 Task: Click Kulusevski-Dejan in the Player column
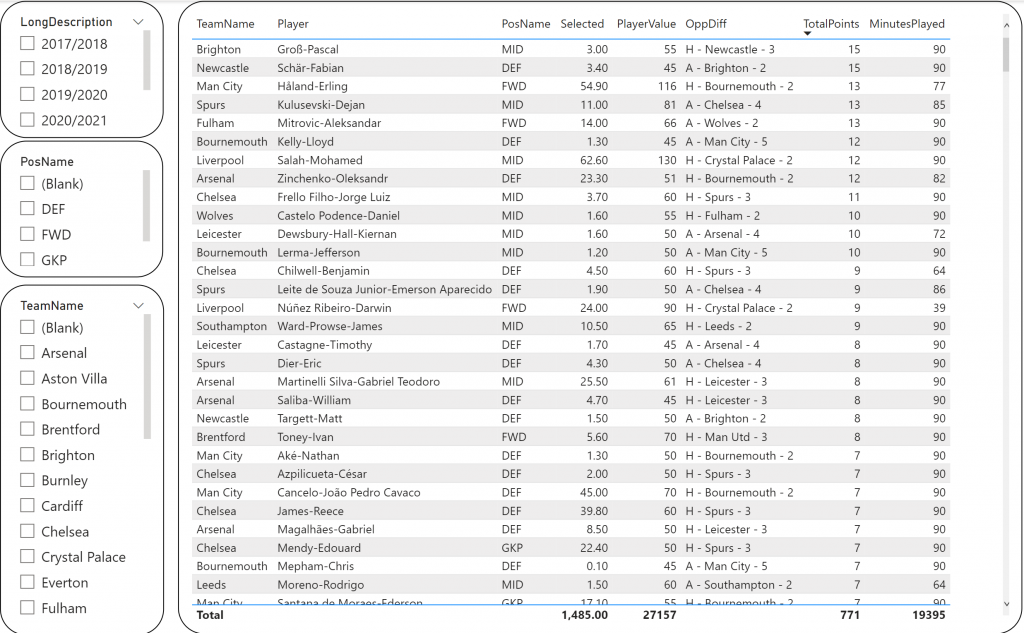pyautogui.click(x=321, y=105)
